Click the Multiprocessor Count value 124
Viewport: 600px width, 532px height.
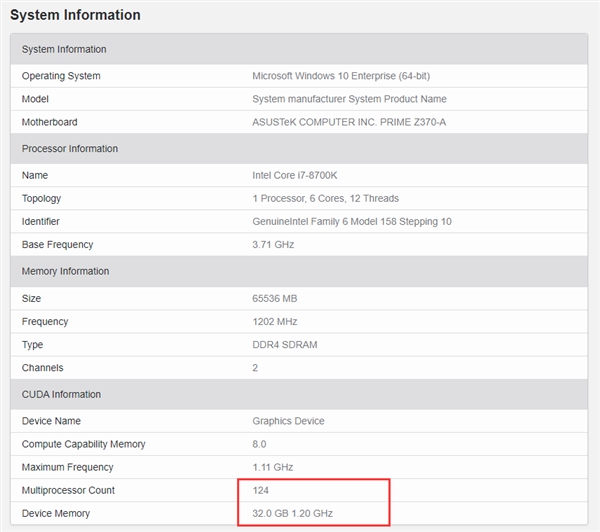click(261, 490)
